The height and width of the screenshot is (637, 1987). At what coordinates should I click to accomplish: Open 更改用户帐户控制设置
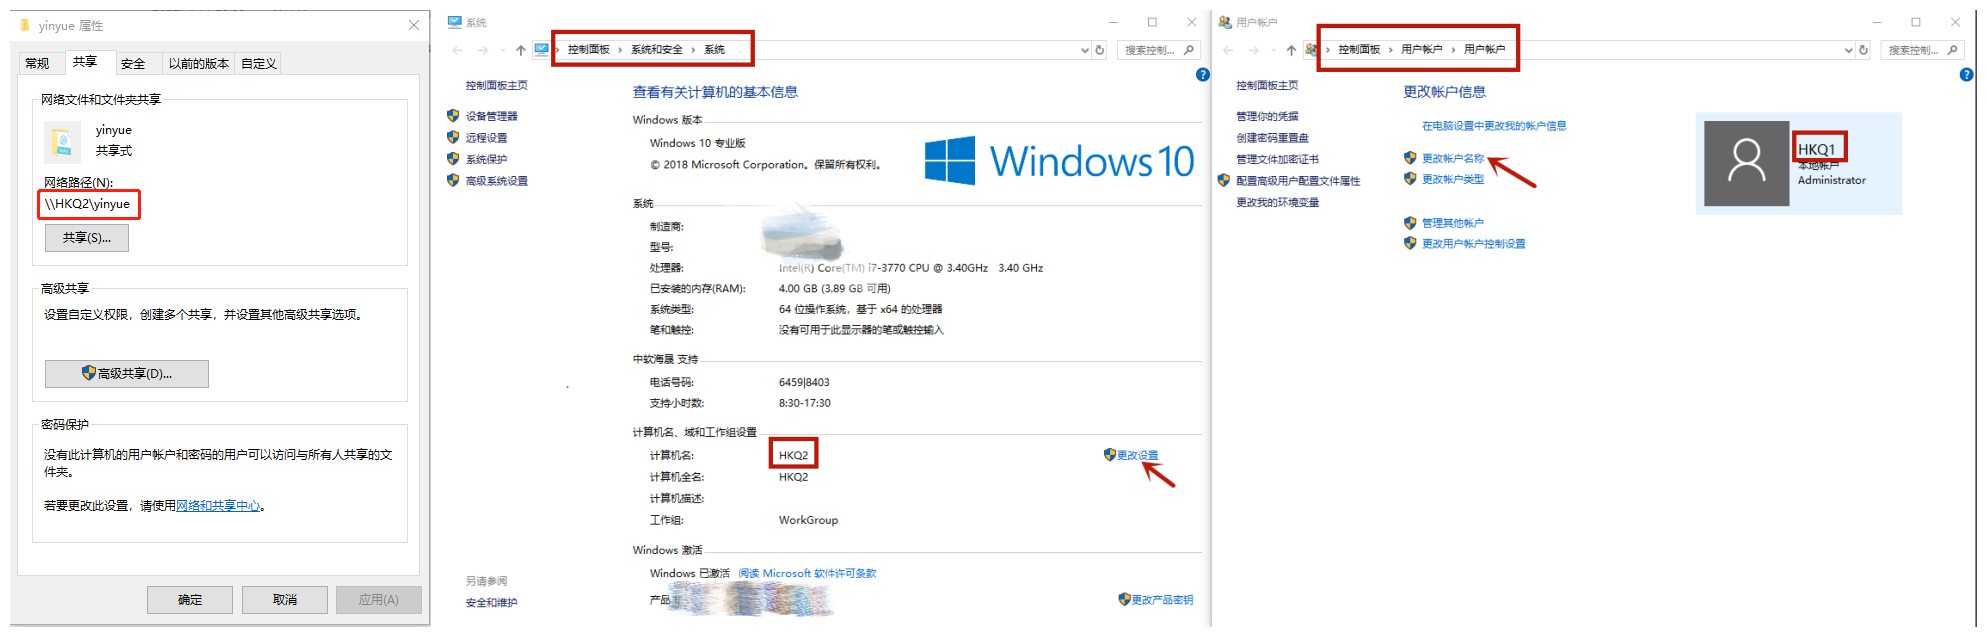[1473, 244]
